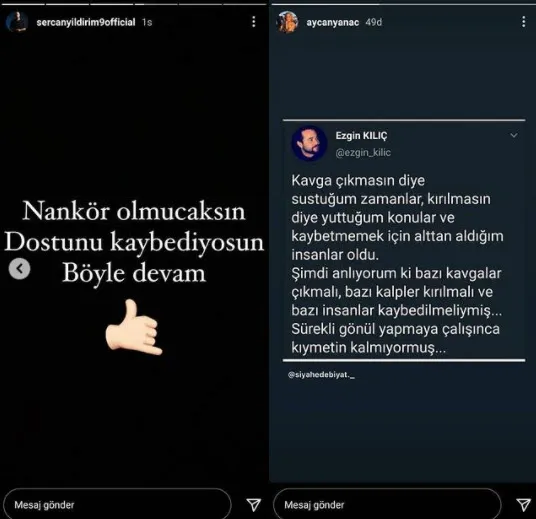This screenshot has width=536, height=519.
Task: Jump to first story progress segment on left
Action: point(22,4)
